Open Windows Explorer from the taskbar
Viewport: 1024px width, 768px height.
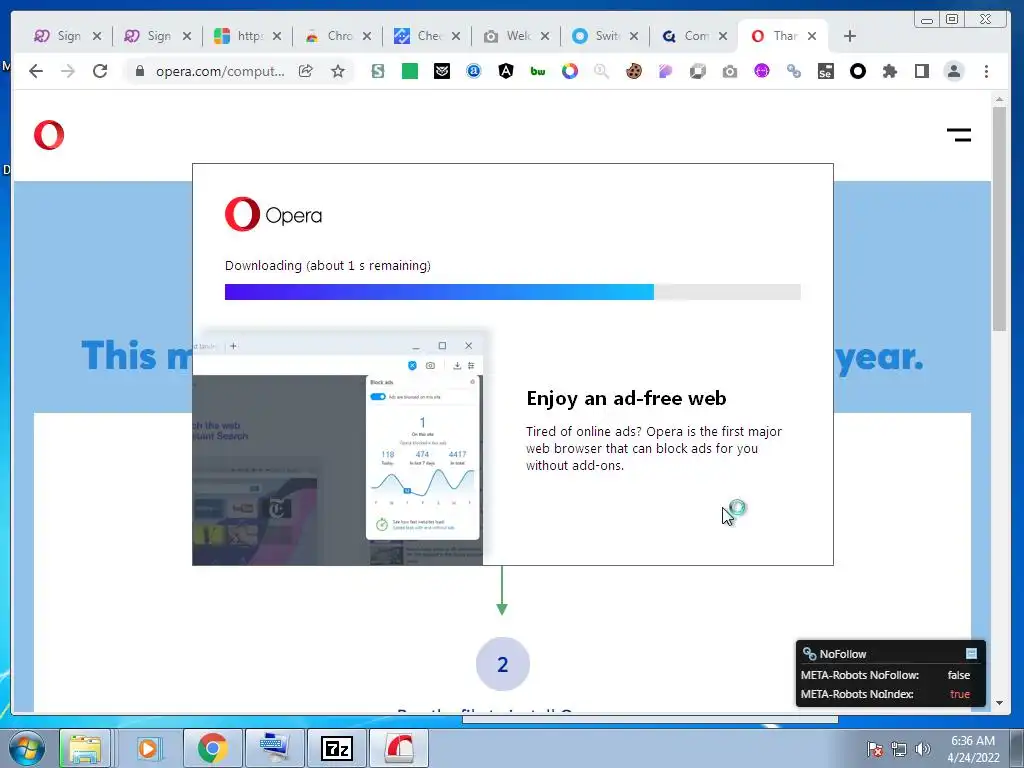pyautogui.click(x=85, y=748)
